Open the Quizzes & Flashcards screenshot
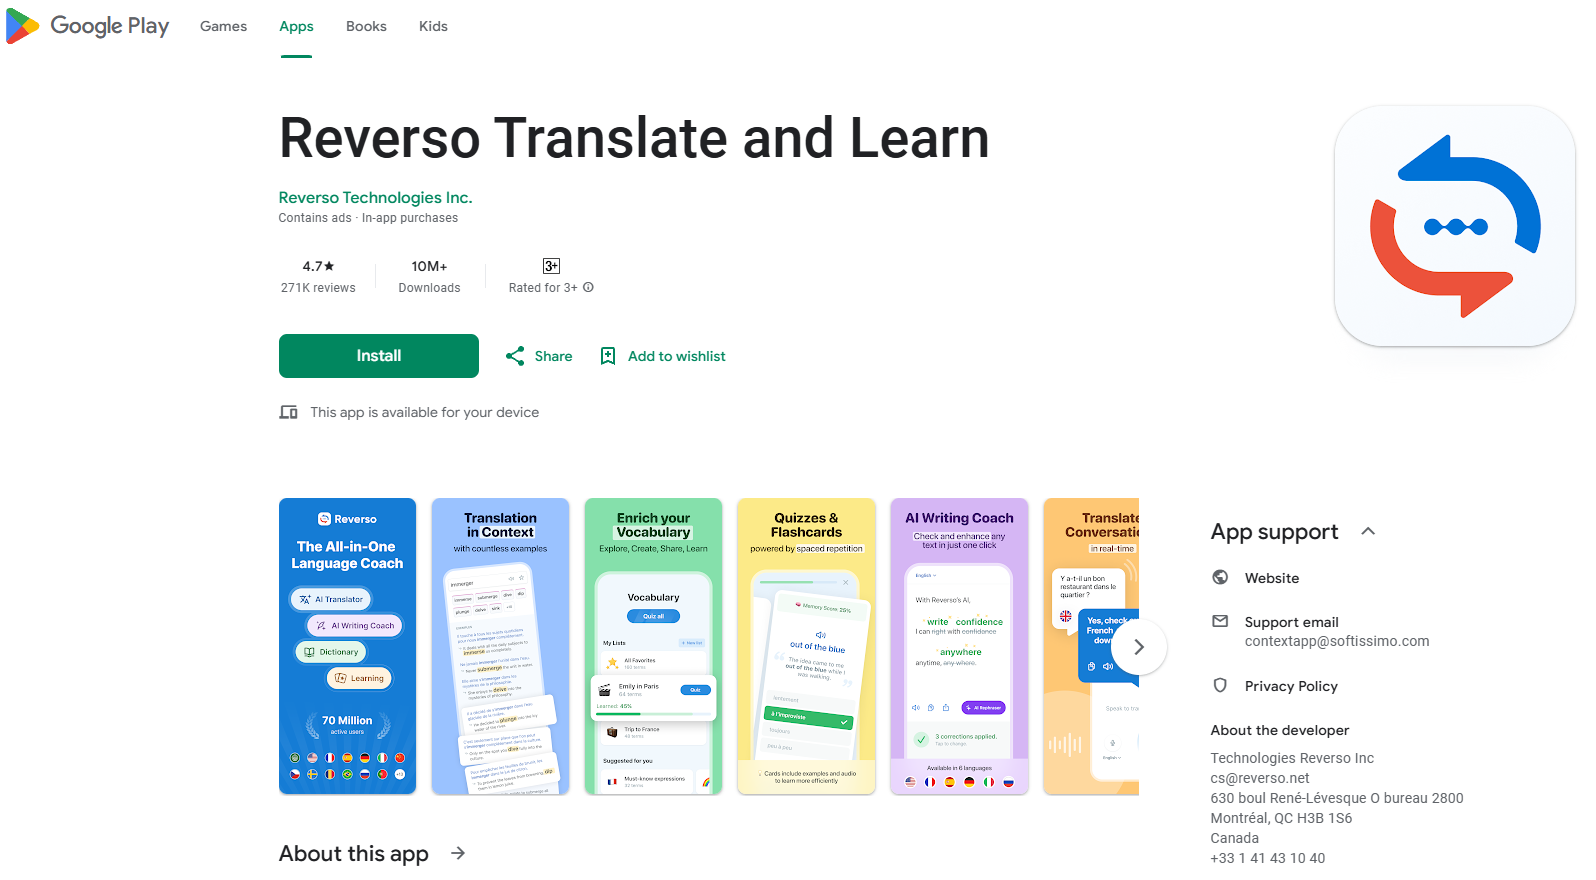 pos(806,646)
